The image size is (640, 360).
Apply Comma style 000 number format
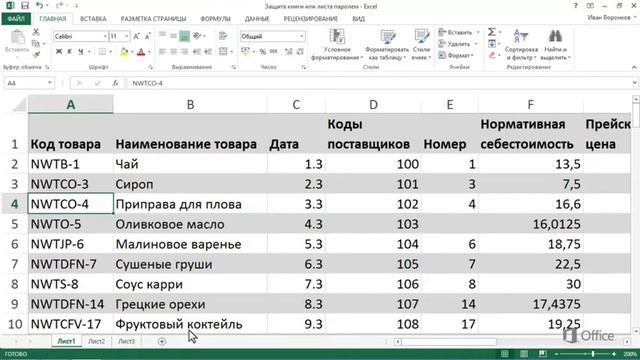coord(273,52)
